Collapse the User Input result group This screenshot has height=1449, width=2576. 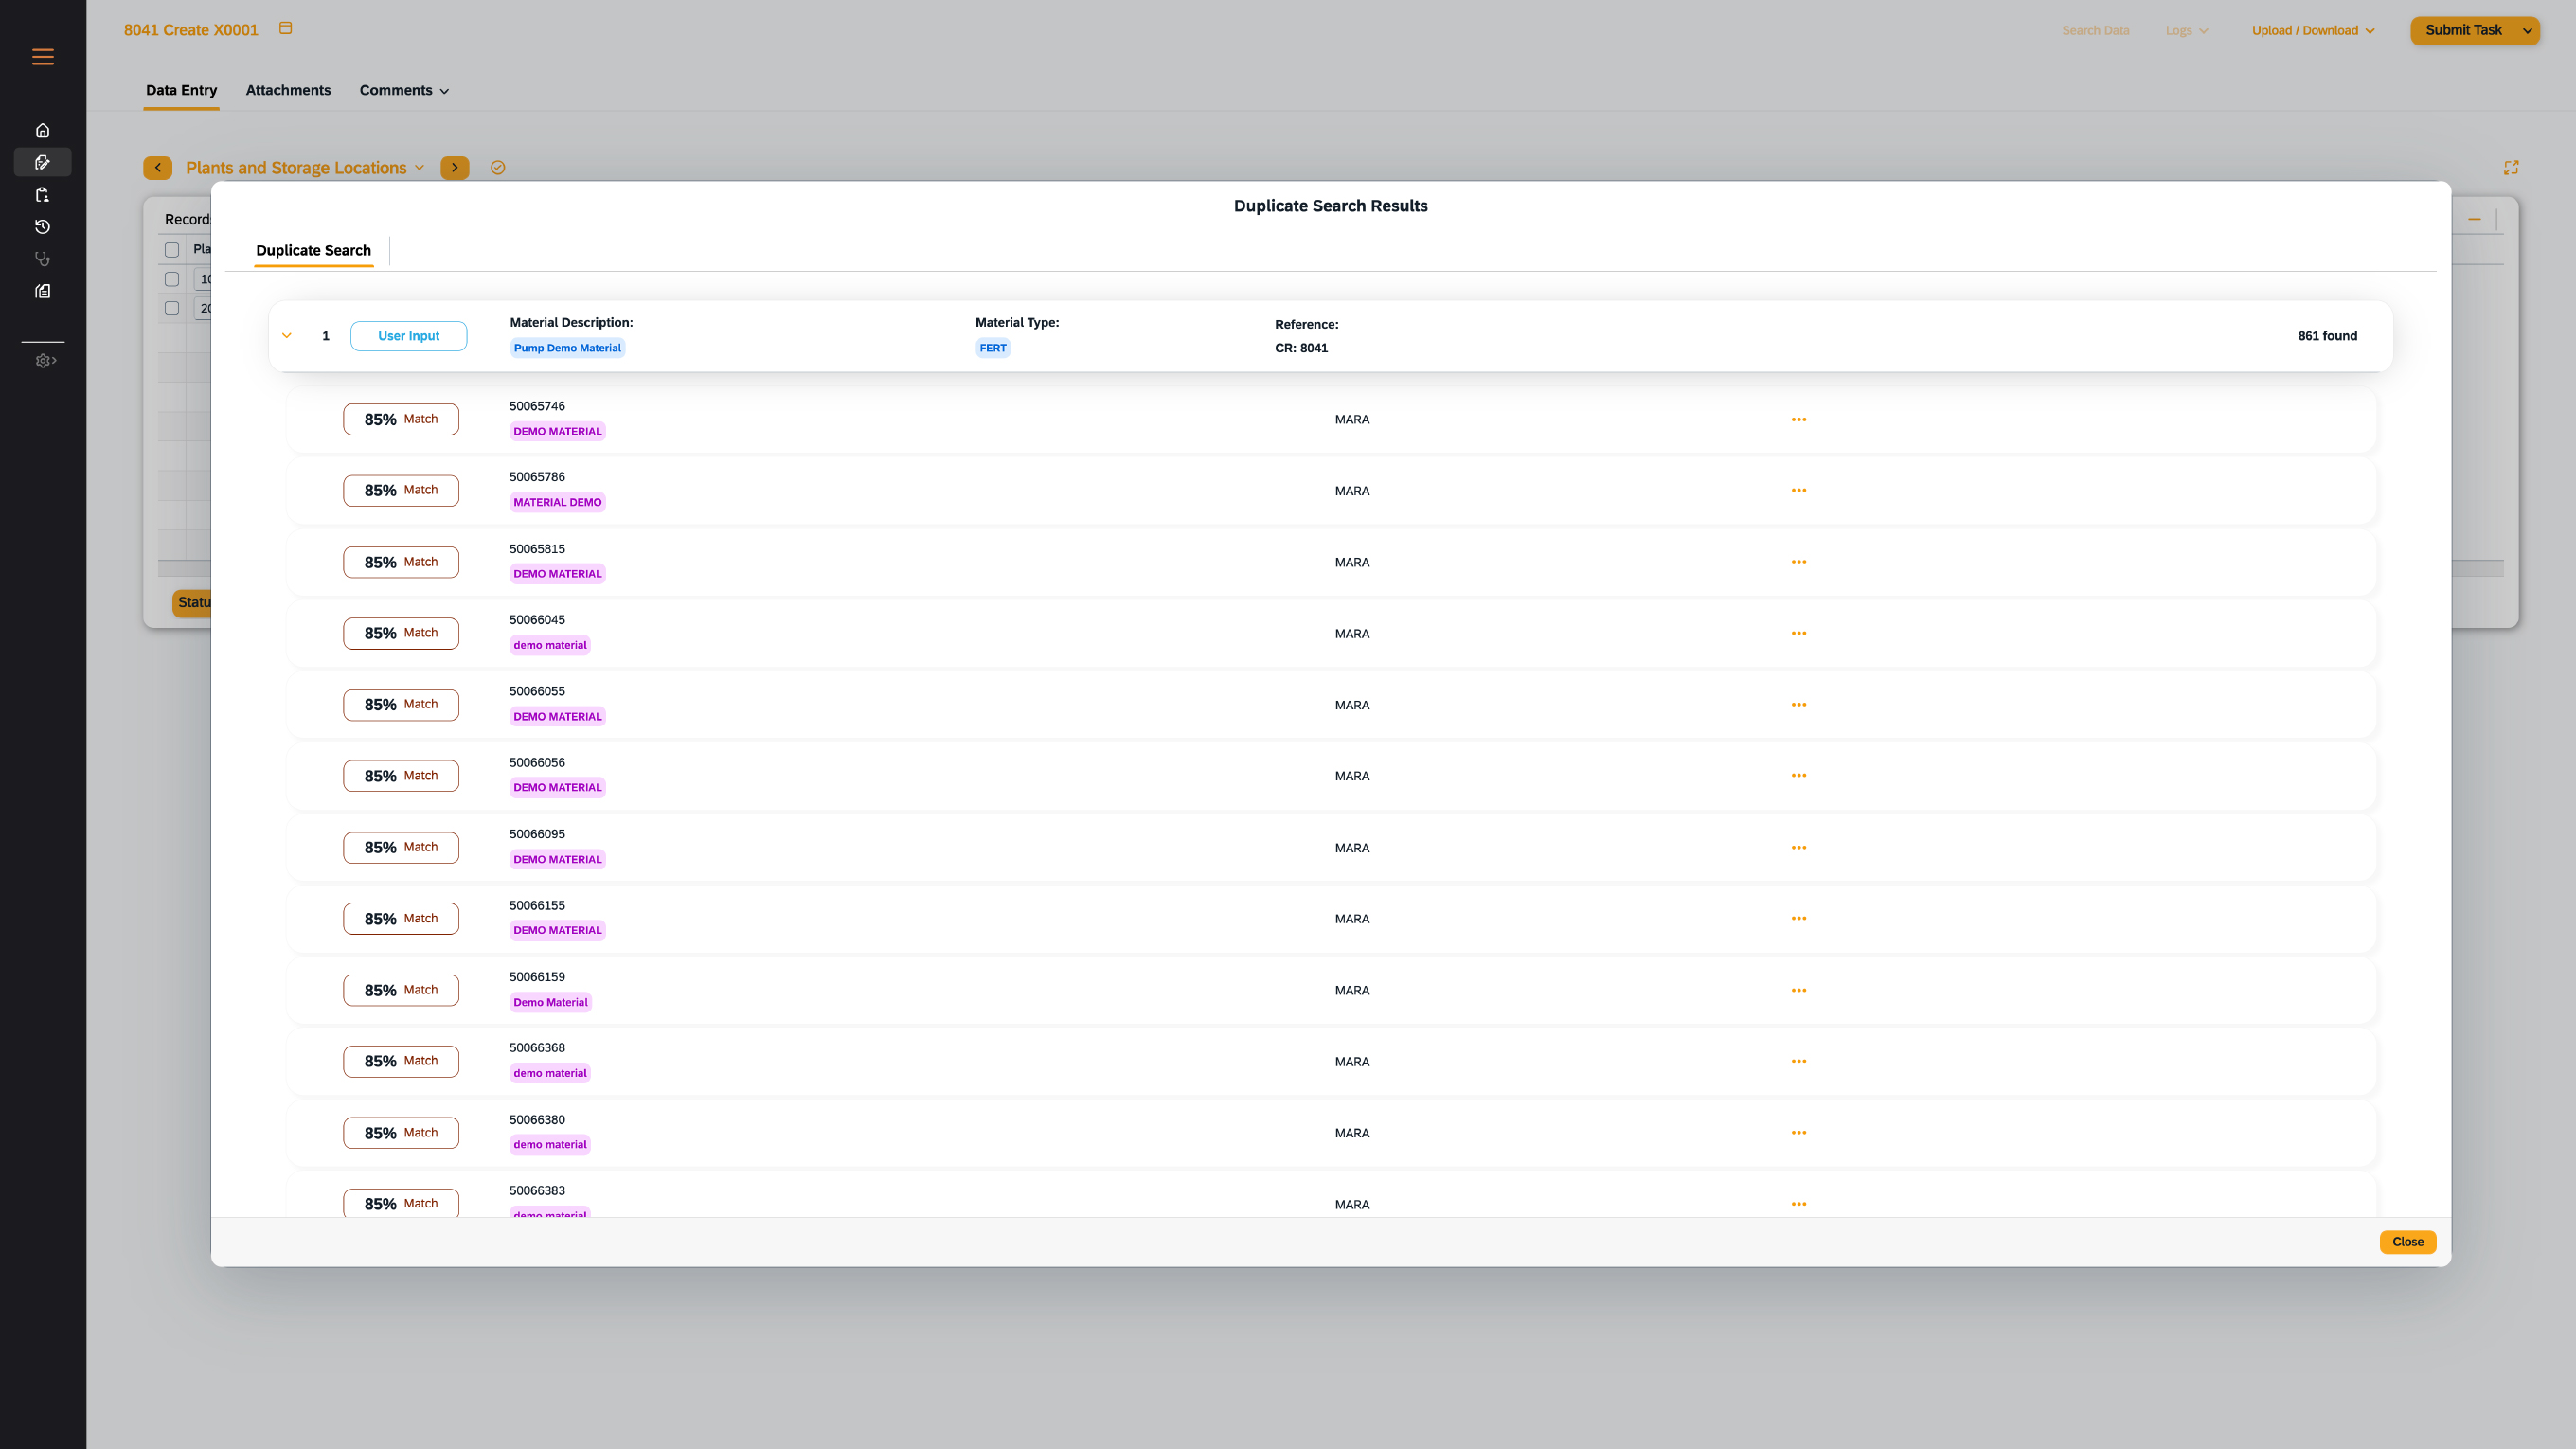pos(287,336)
